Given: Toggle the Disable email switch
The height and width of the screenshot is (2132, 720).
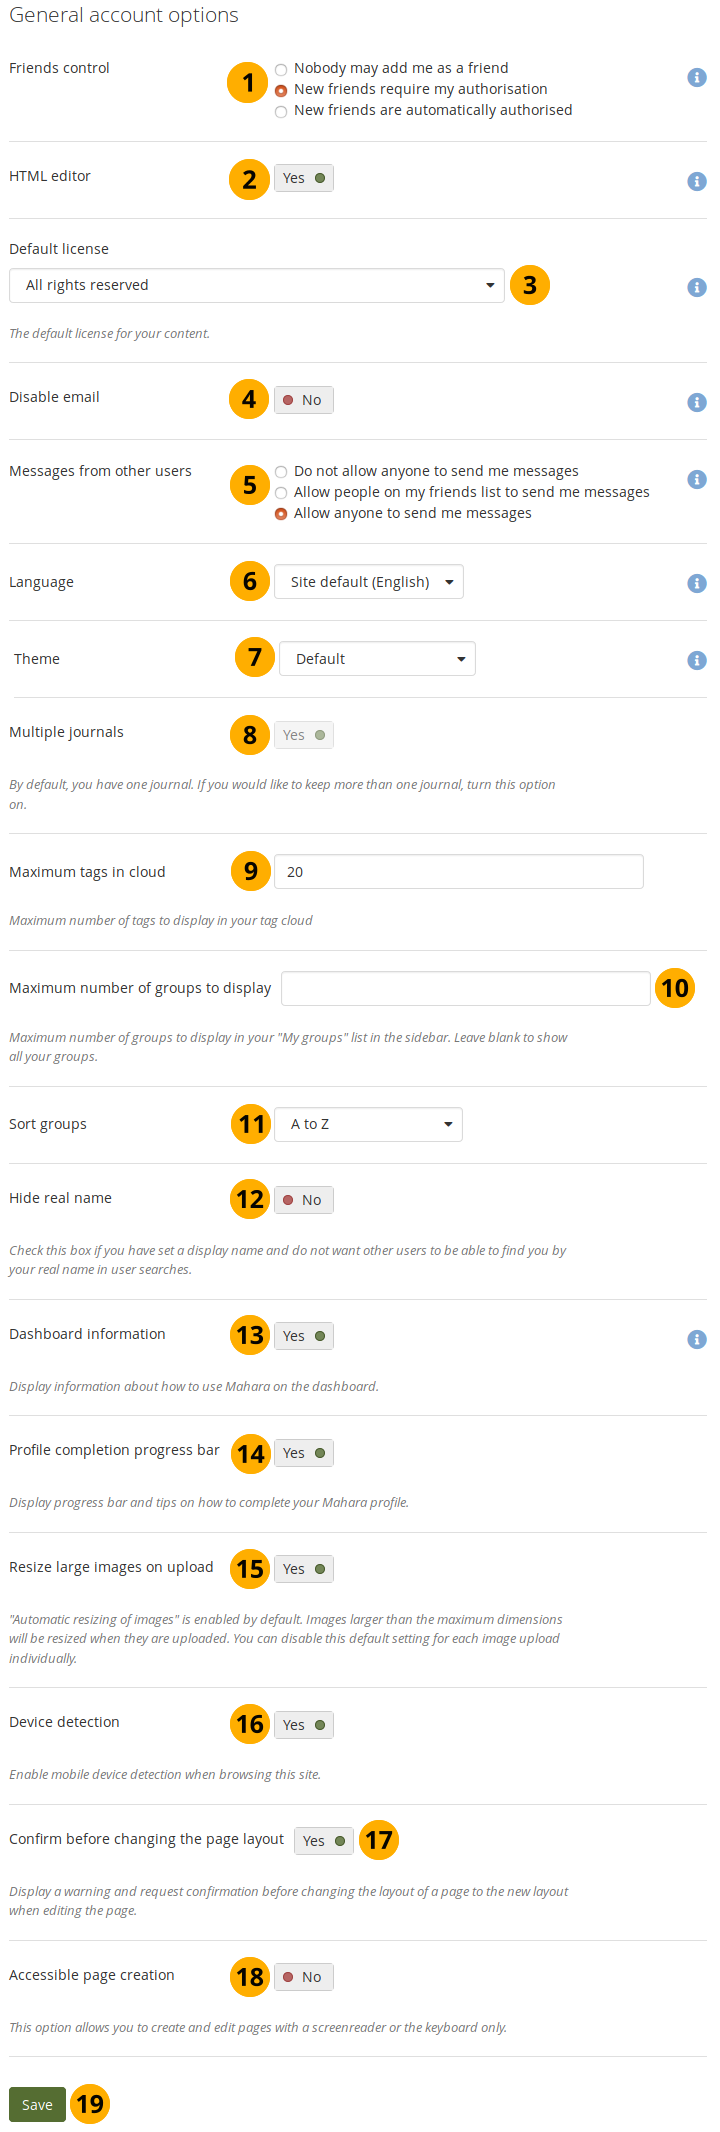Looking at the screenshot, I should click(x=303, y=400).
